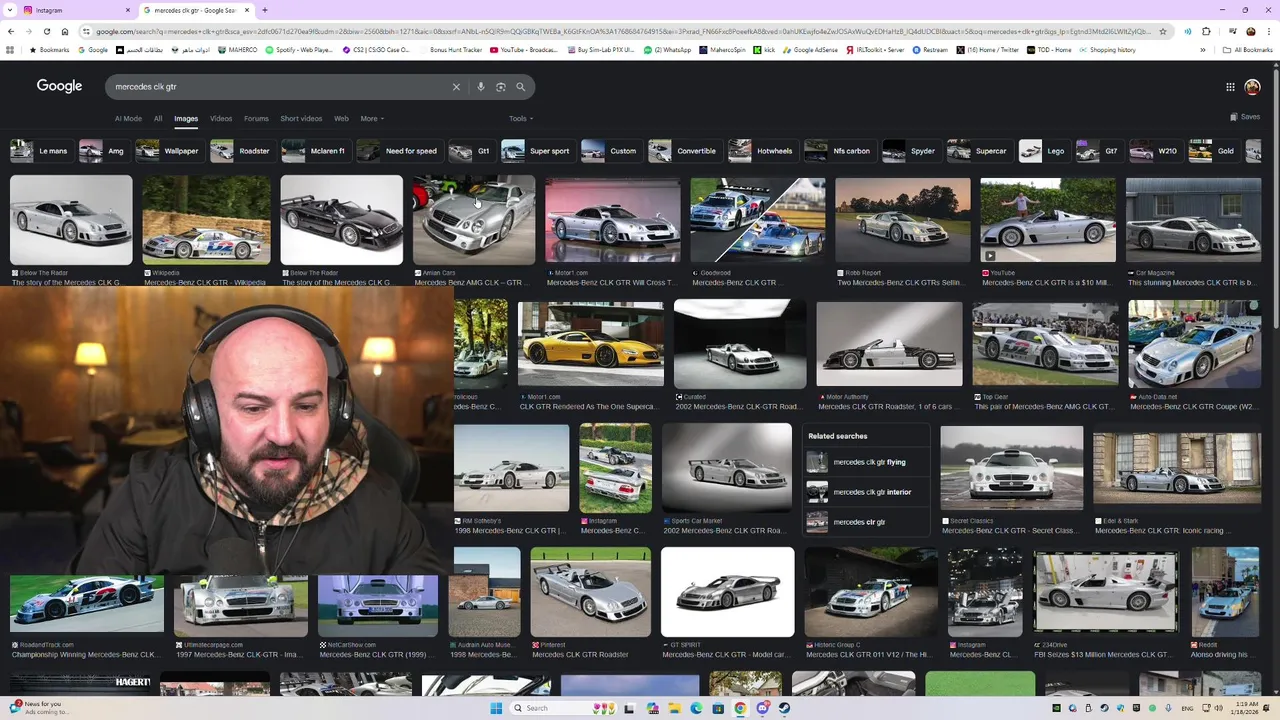Screen dimensions: 1280x720
Task: Submit search with the magnifier icon
Action: 521,87
